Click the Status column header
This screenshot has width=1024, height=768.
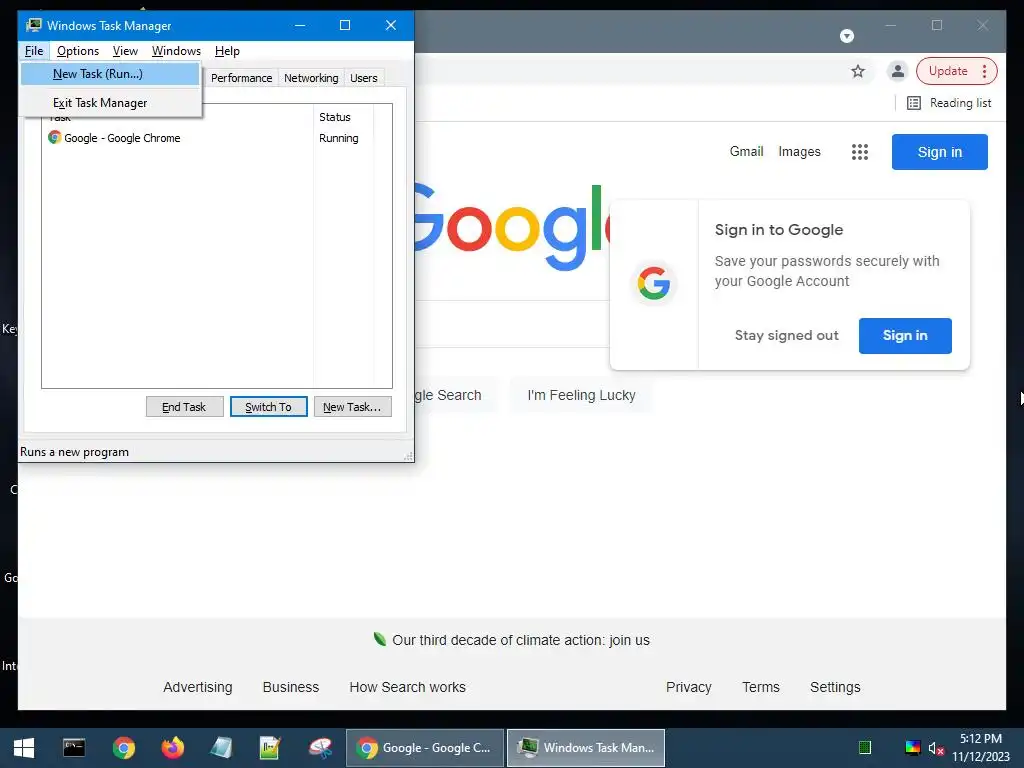[x=343, y=117]
